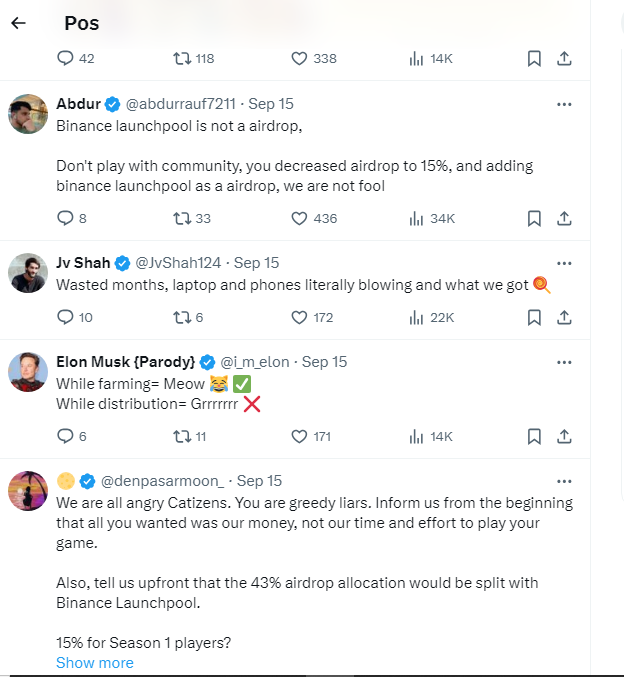Reply to Jv Shah's post
Screen dimensions: 624x678
tap(66, 317)
